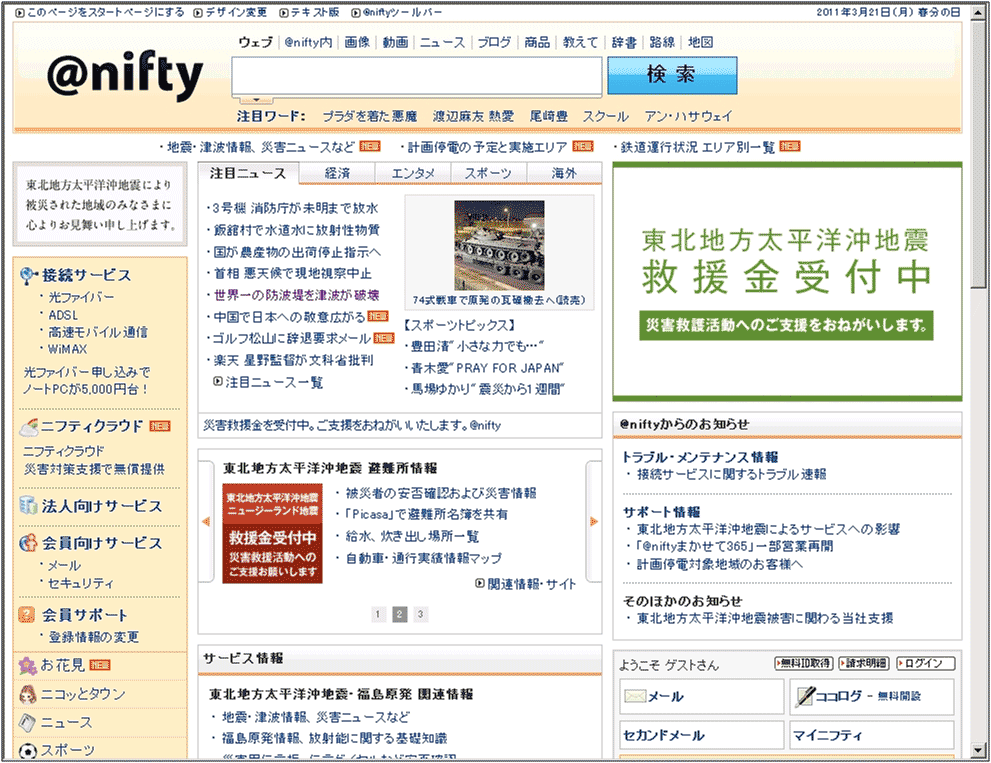
Task: Select 画像 search category above search box
Action: 357,42
